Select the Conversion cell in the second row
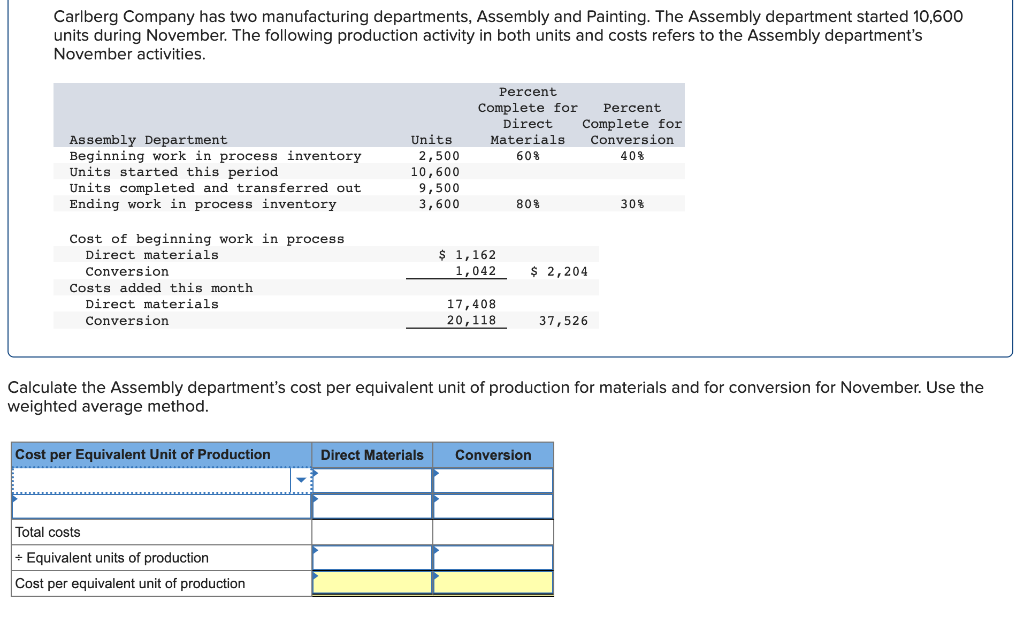This screenshot has width=1024, height=623. coord(491,506)
